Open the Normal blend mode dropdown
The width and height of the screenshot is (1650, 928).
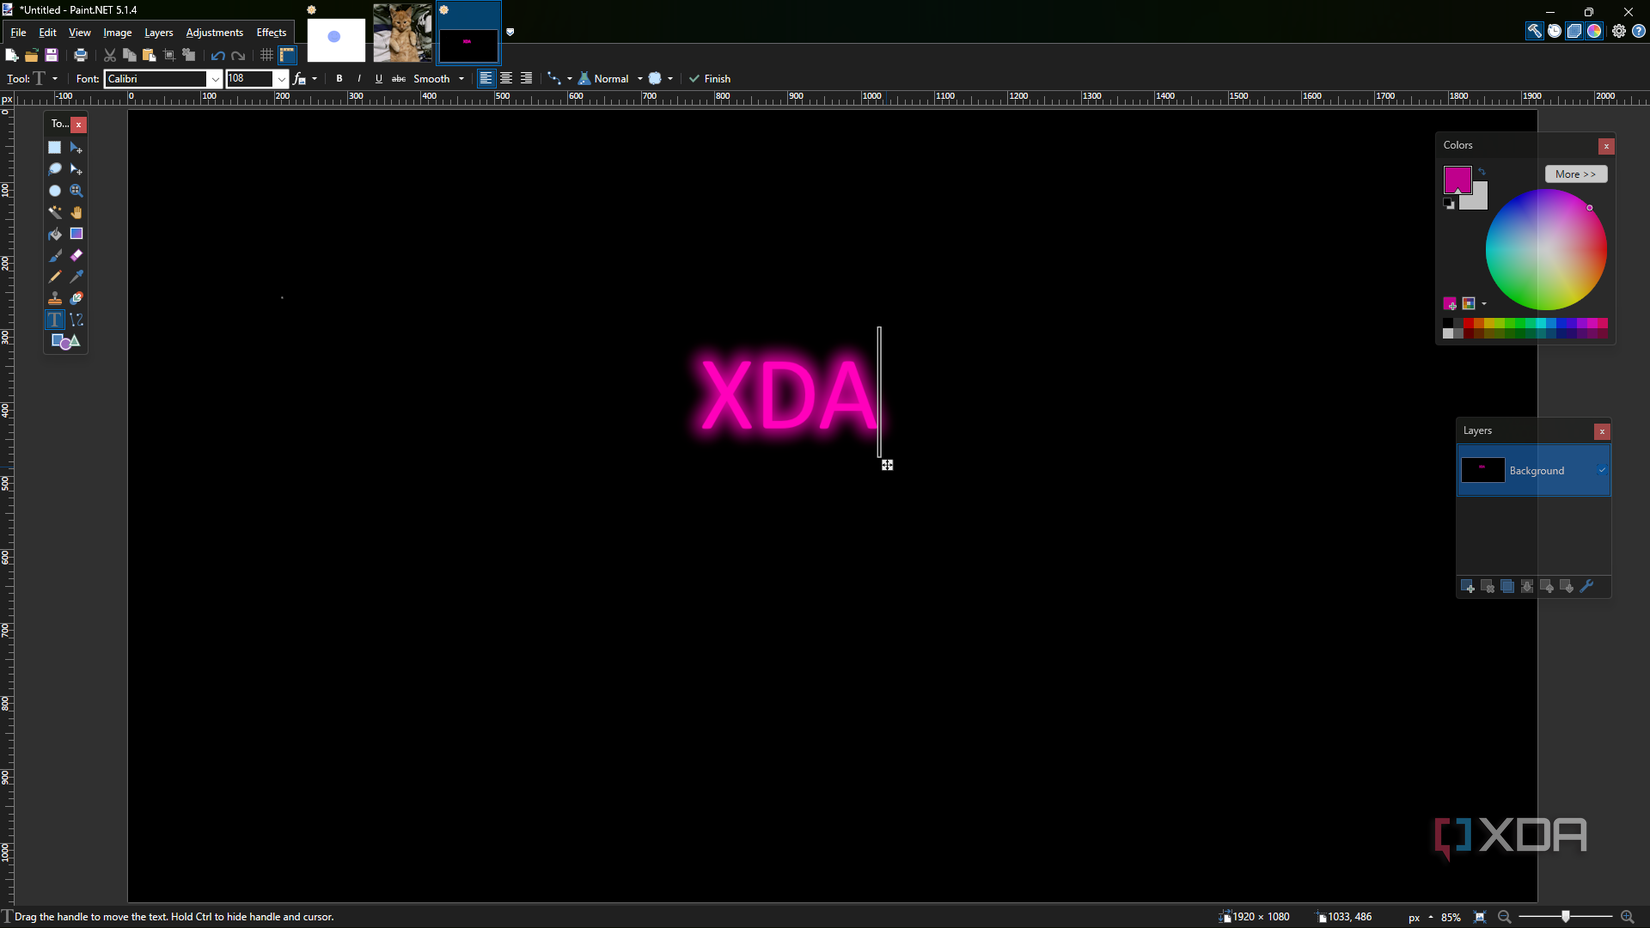point(641,78)
